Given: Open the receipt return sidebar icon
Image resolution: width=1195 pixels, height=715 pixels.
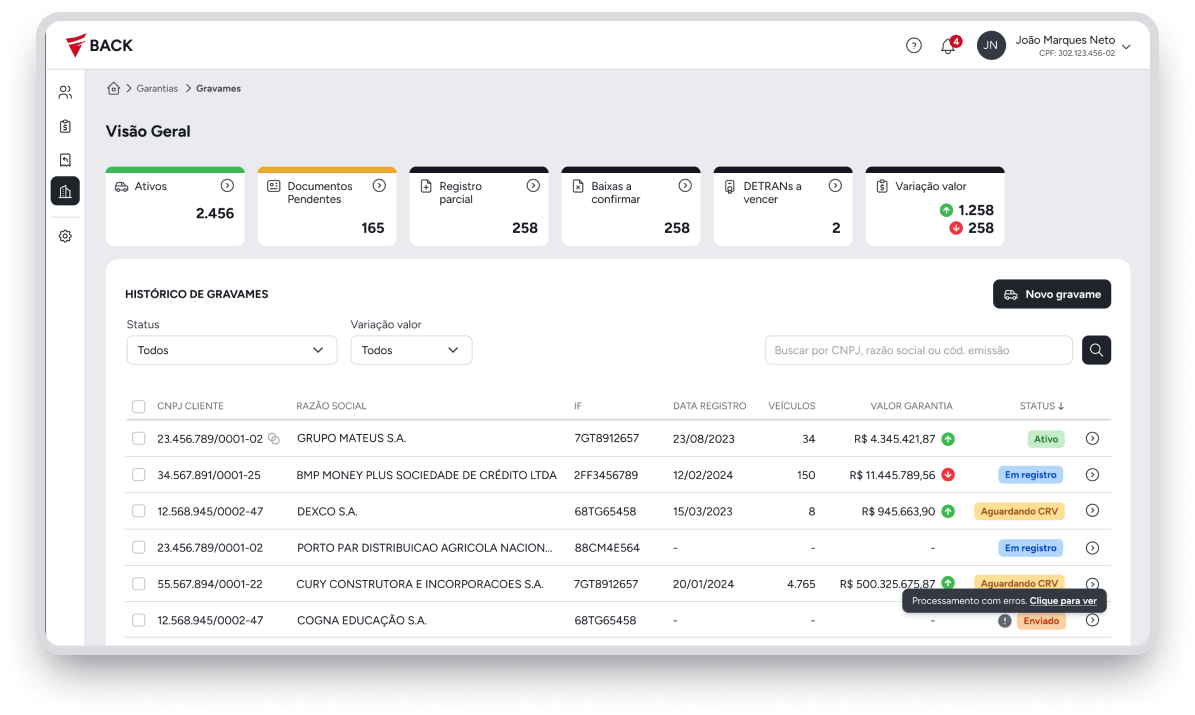Looking at the screenshot, I should (66, 159).
